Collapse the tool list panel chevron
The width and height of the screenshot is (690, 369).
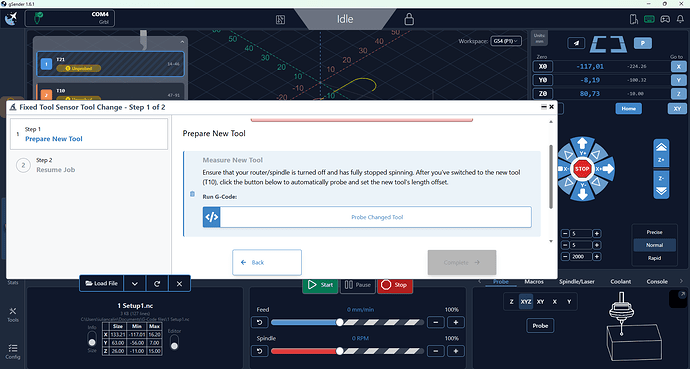182,42
